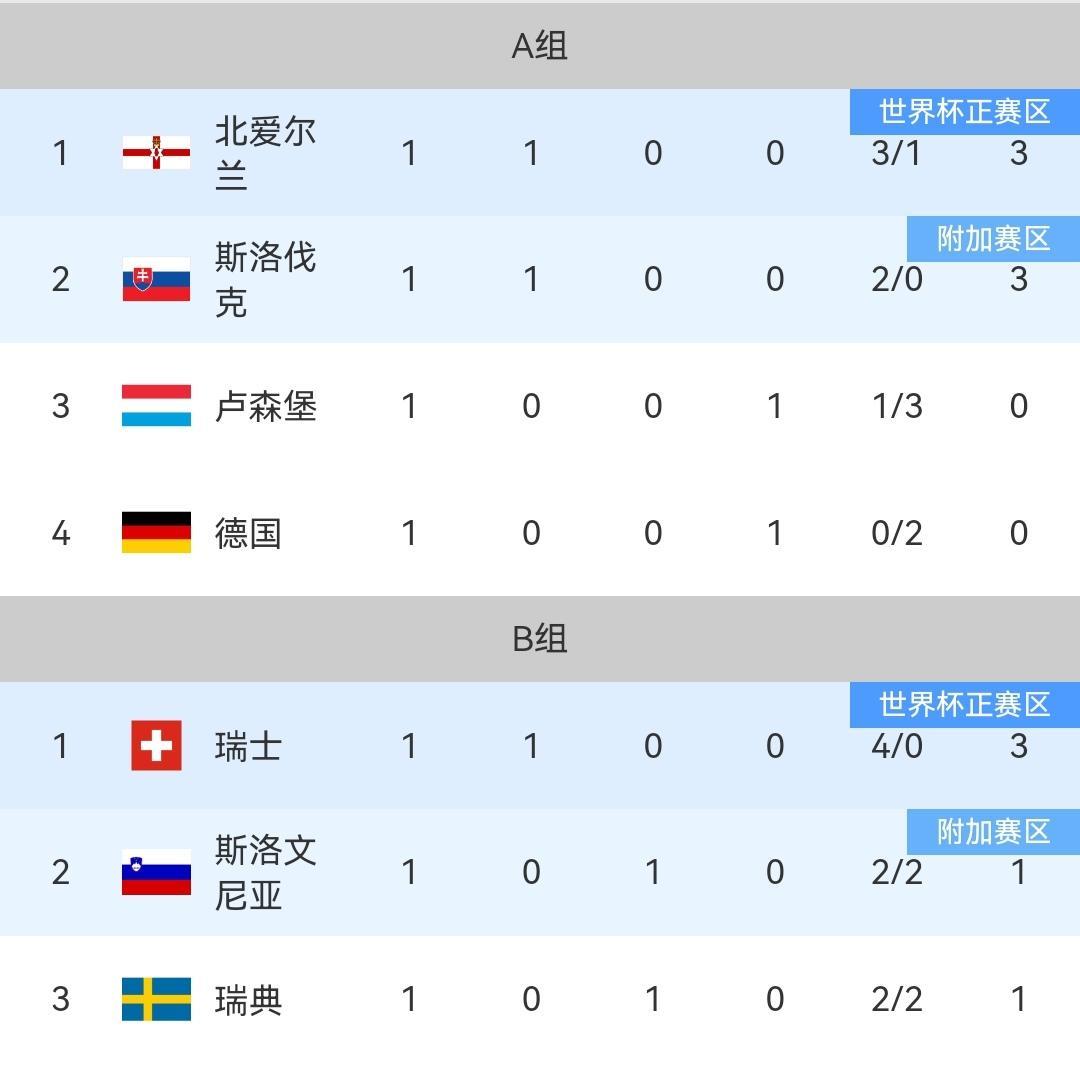The width and height of the screenshot is (1080, 1070).
Task: Click the 世界杯正赛区 badge in Group A
Action: pyautogui.click(x=964, y=111)
